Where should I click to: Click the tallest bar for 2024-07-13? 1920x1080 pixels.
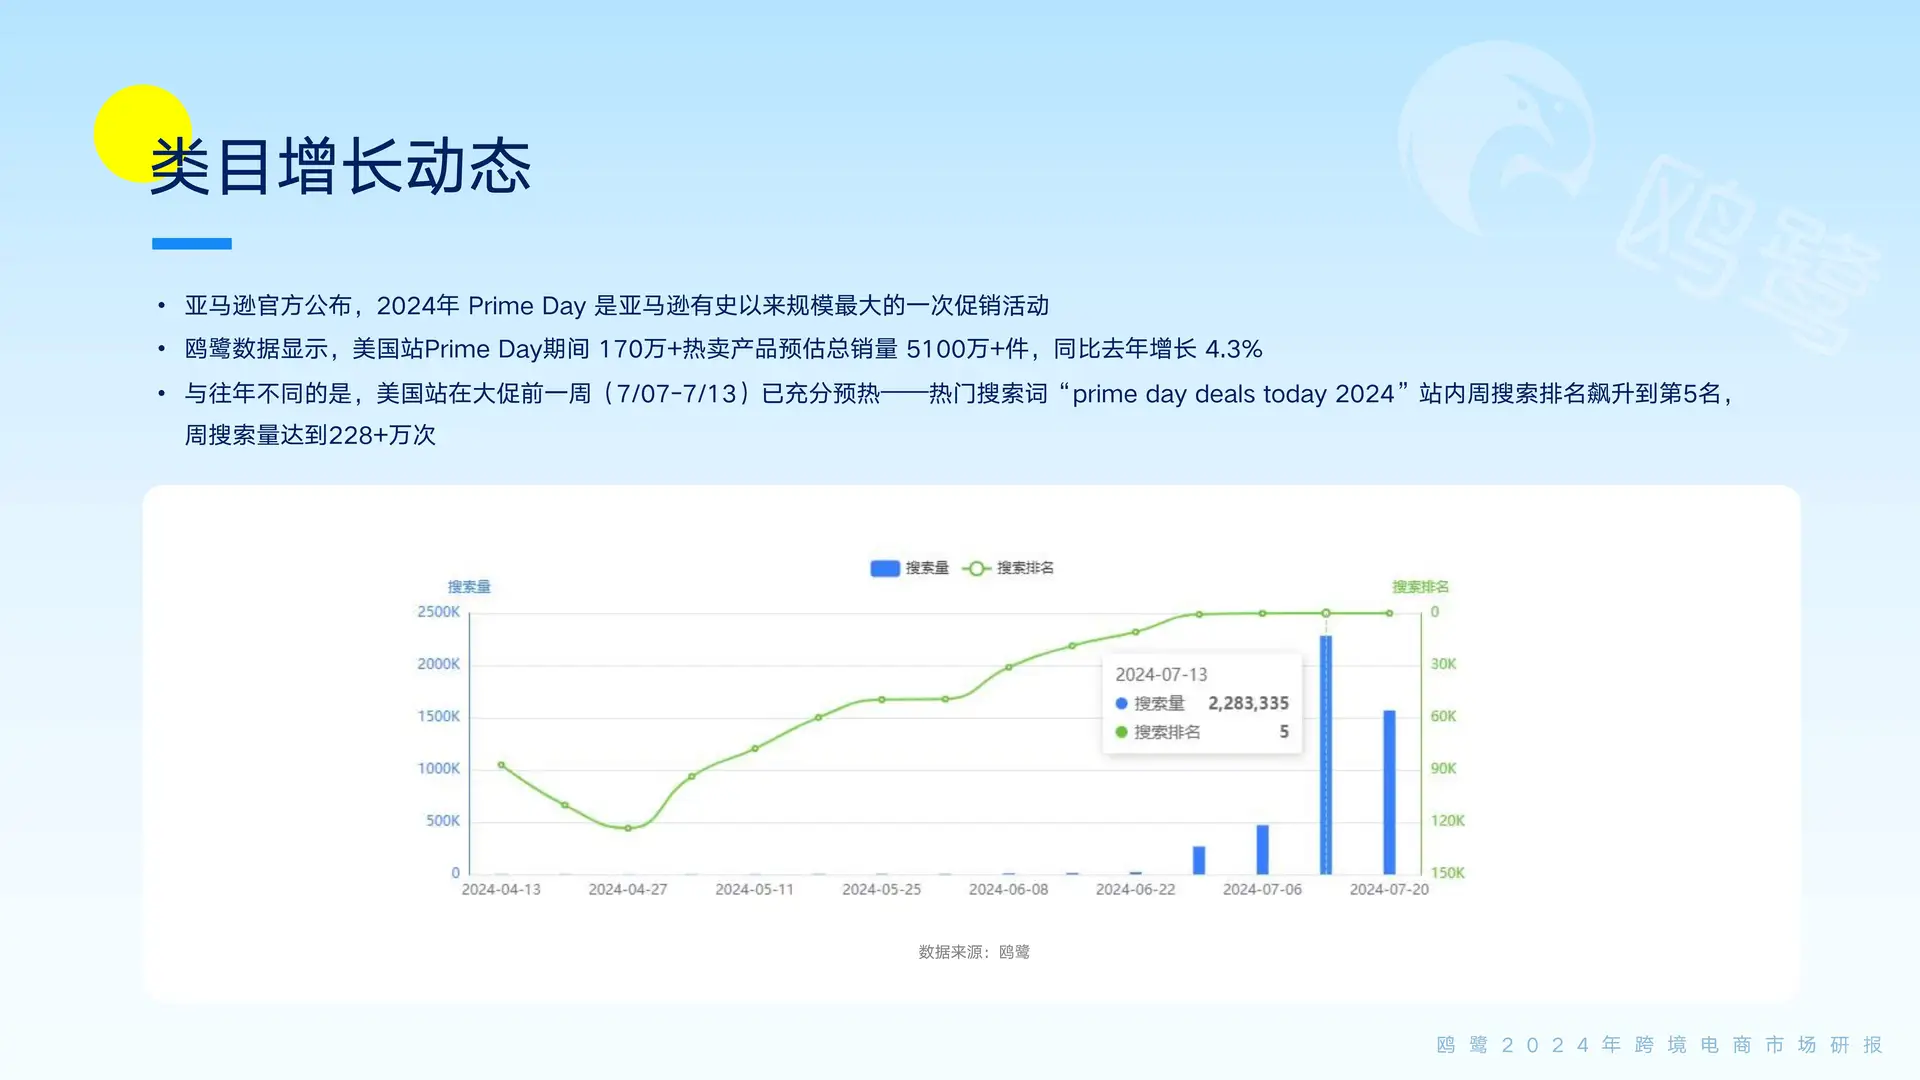coord(1326,760)
